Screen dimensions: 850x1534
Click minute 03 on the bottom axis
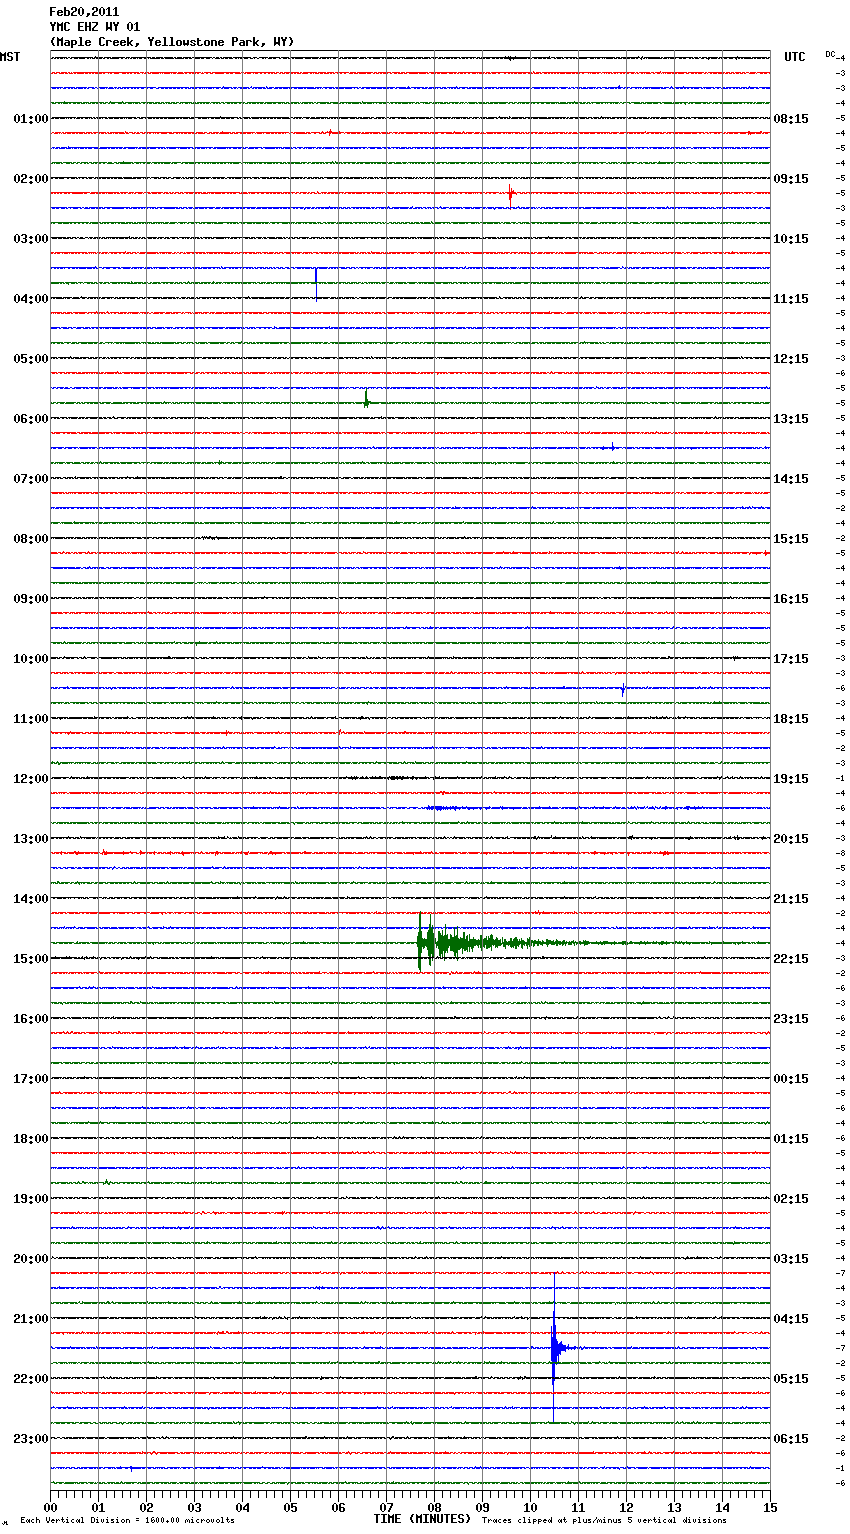tap(194, 1507)
